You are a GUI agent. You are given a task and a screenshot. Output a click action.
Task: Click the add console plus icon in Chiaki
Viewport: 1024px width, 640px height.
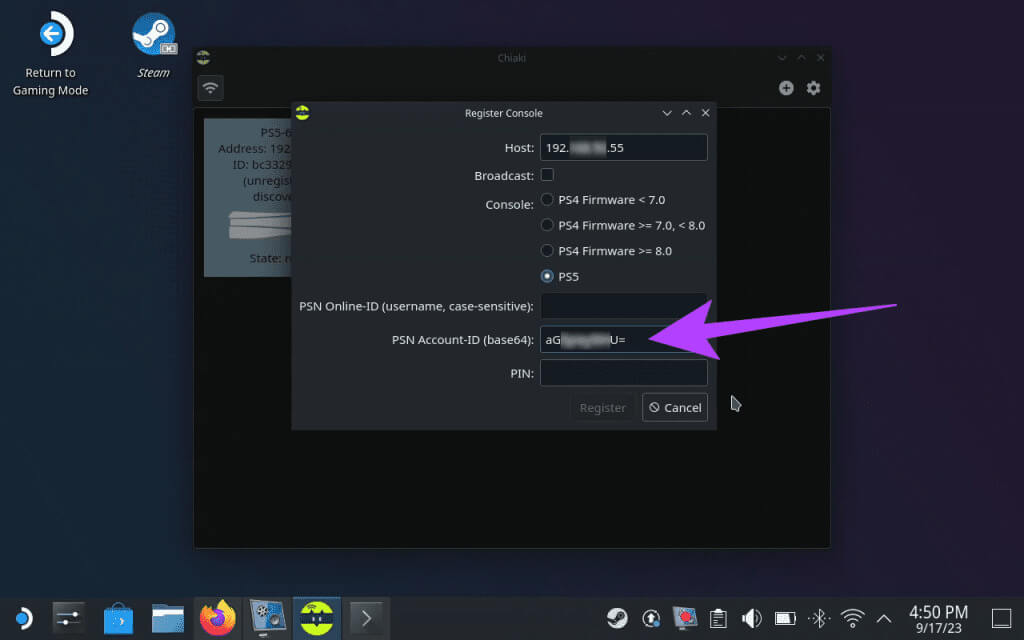pyautogui.click(x=786, y=88)
